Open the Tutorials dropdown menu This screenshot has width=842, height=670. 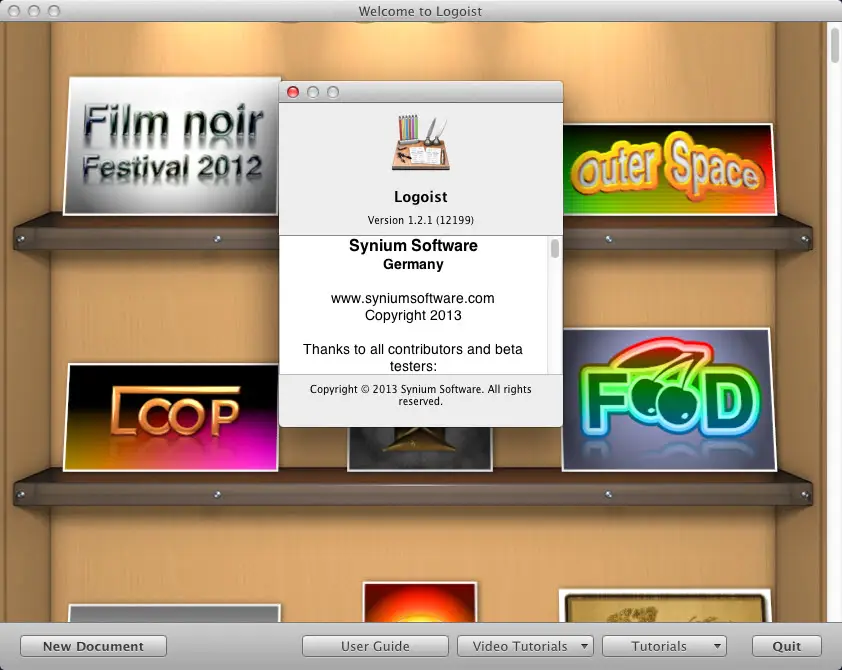(x=664, y=646)
